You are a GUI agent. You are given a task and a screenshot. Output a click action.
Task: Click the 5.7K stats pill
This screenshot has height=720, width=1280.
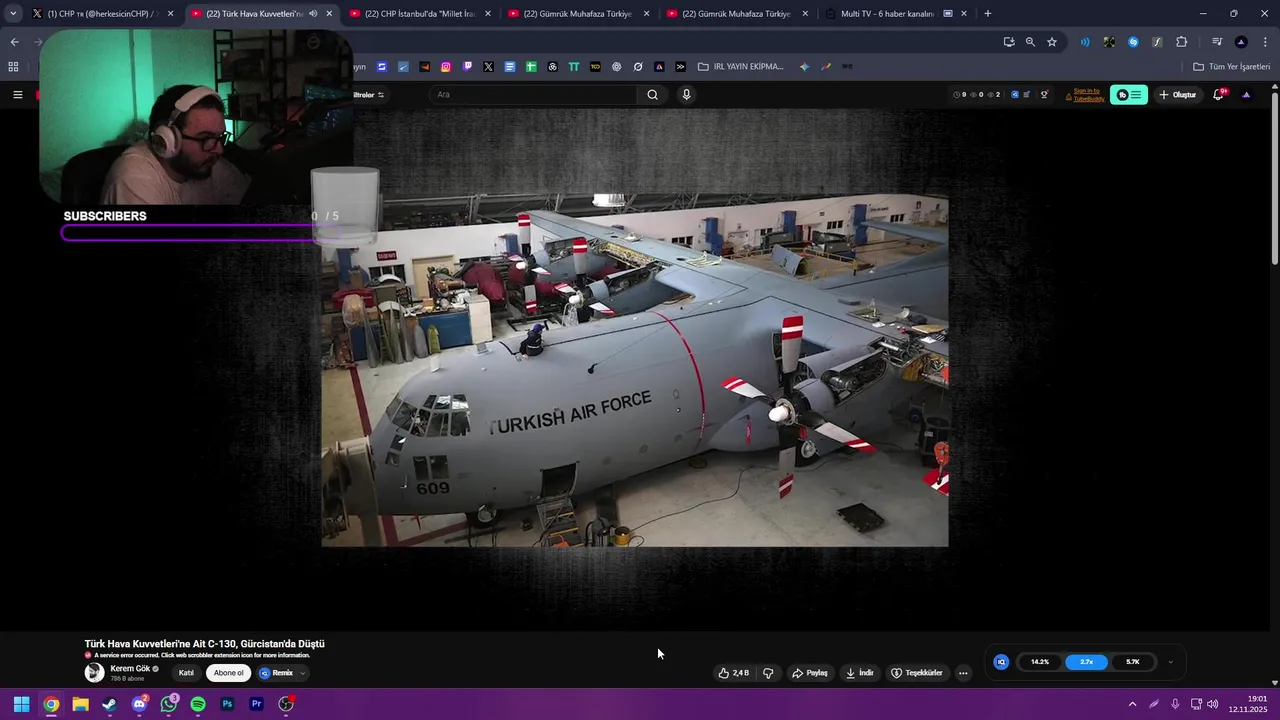coord(1132,662)
